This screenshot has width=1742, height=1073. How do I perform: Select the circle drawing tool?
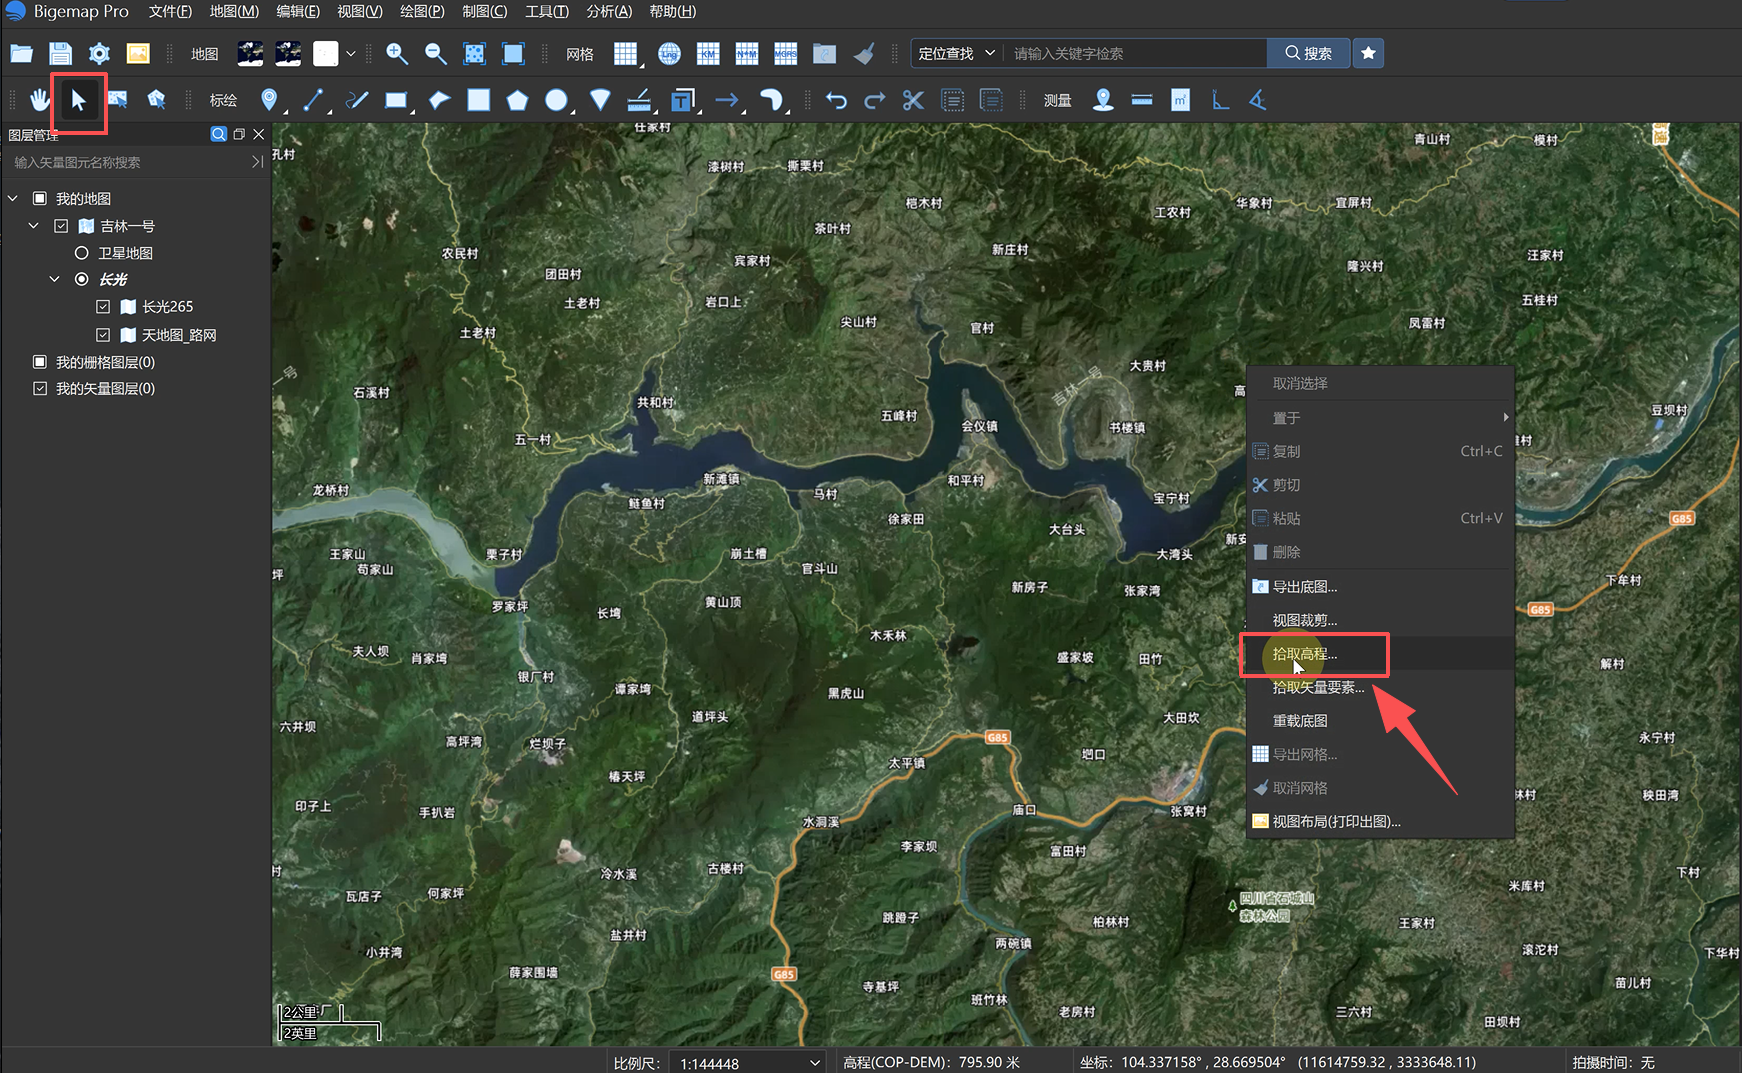click(557, 100)
